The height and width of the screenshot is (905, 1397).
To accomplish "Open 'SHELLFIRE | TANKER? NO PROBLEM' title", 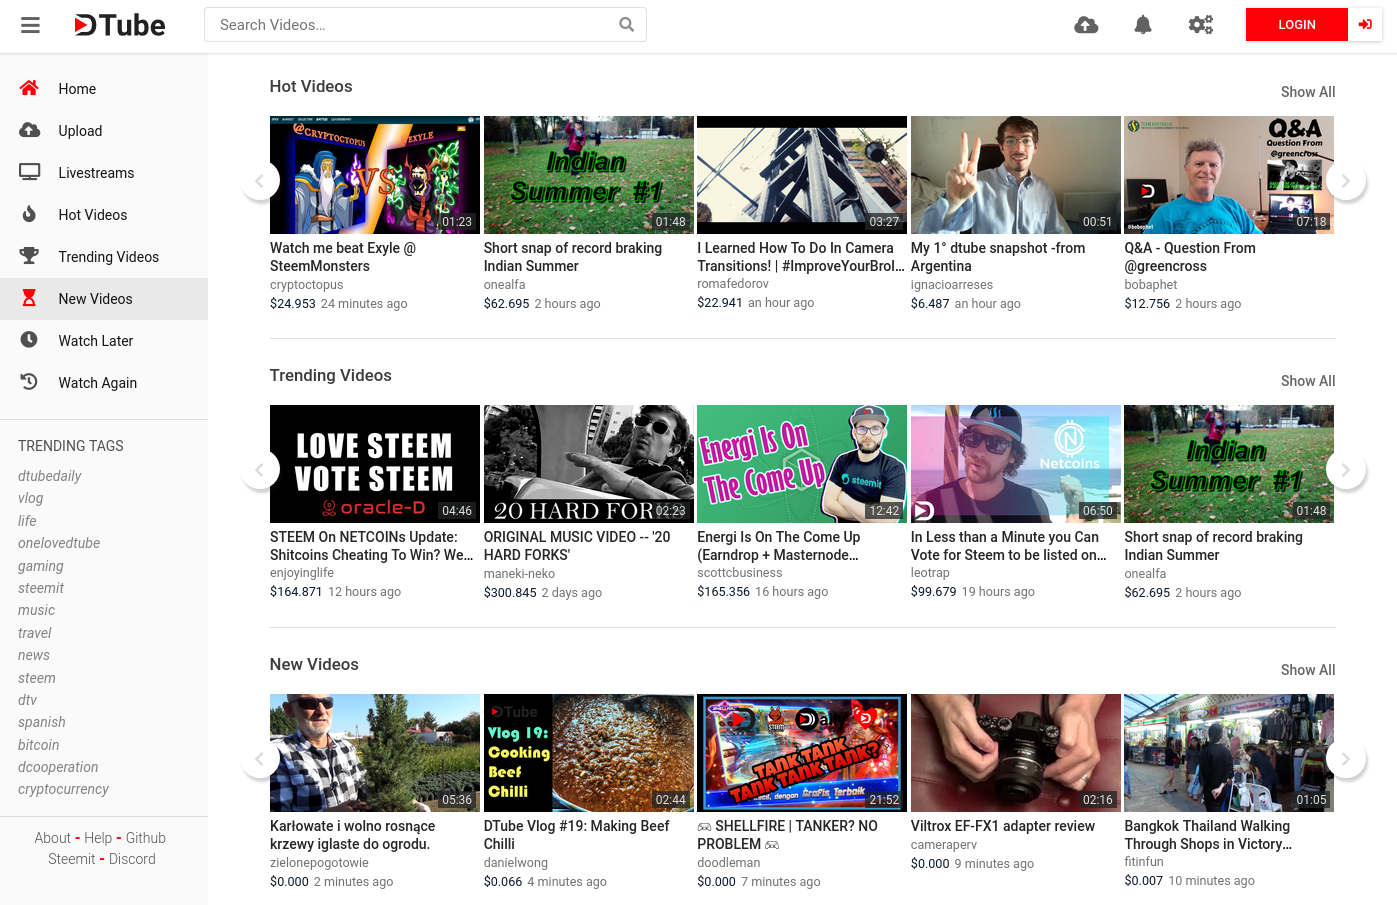I will pyautogui.click(x=787, y=835).
